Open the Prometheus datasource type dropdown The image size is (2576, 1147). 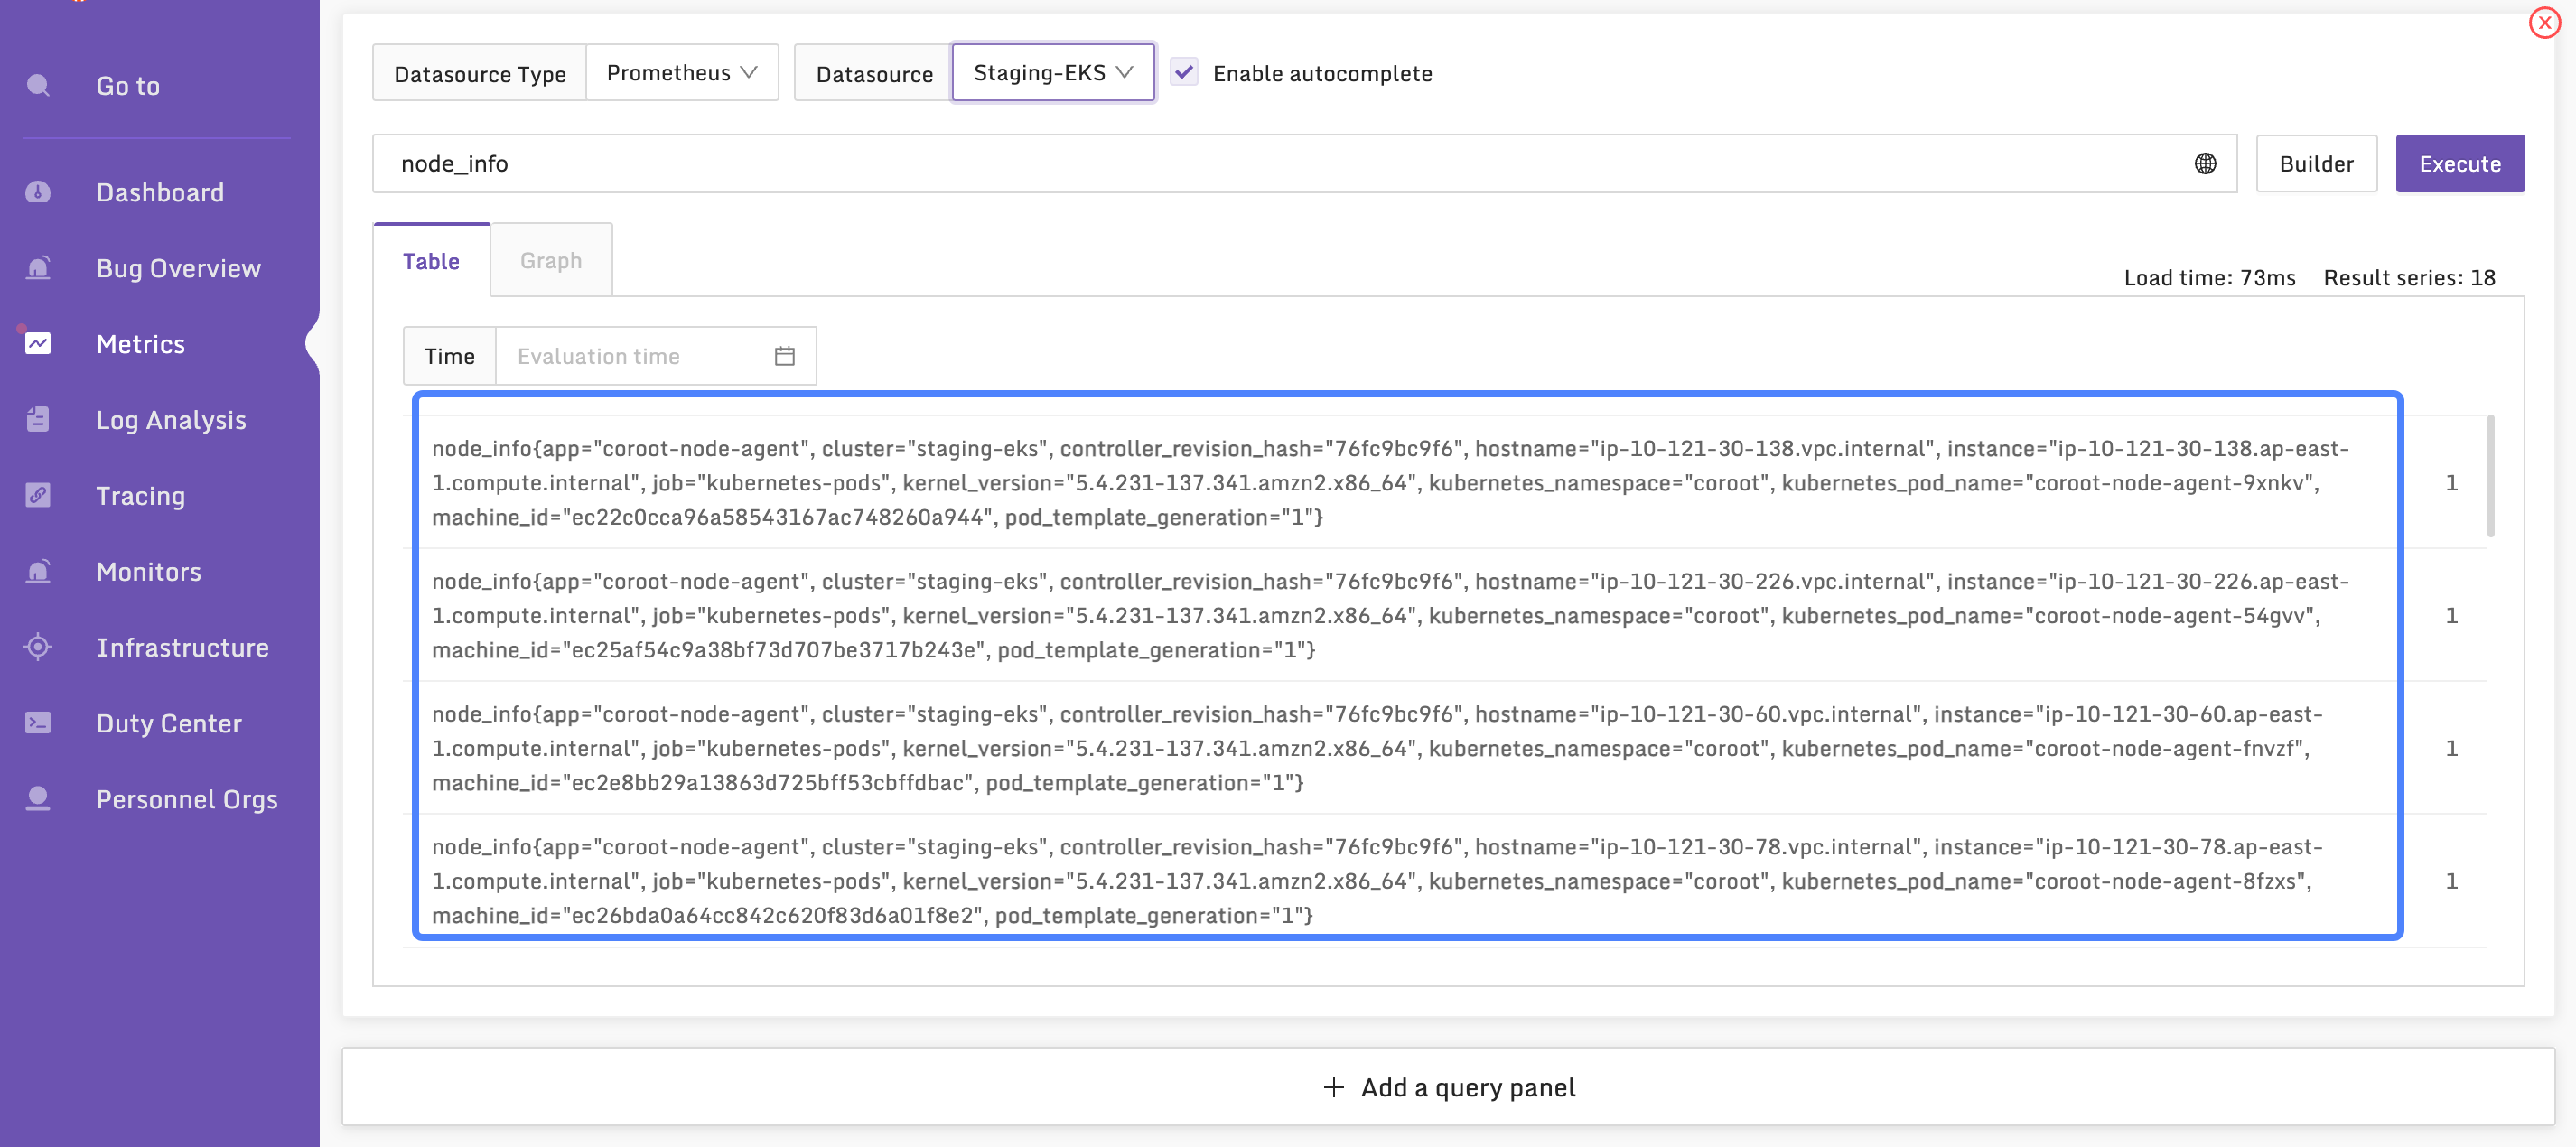(682, 72)
